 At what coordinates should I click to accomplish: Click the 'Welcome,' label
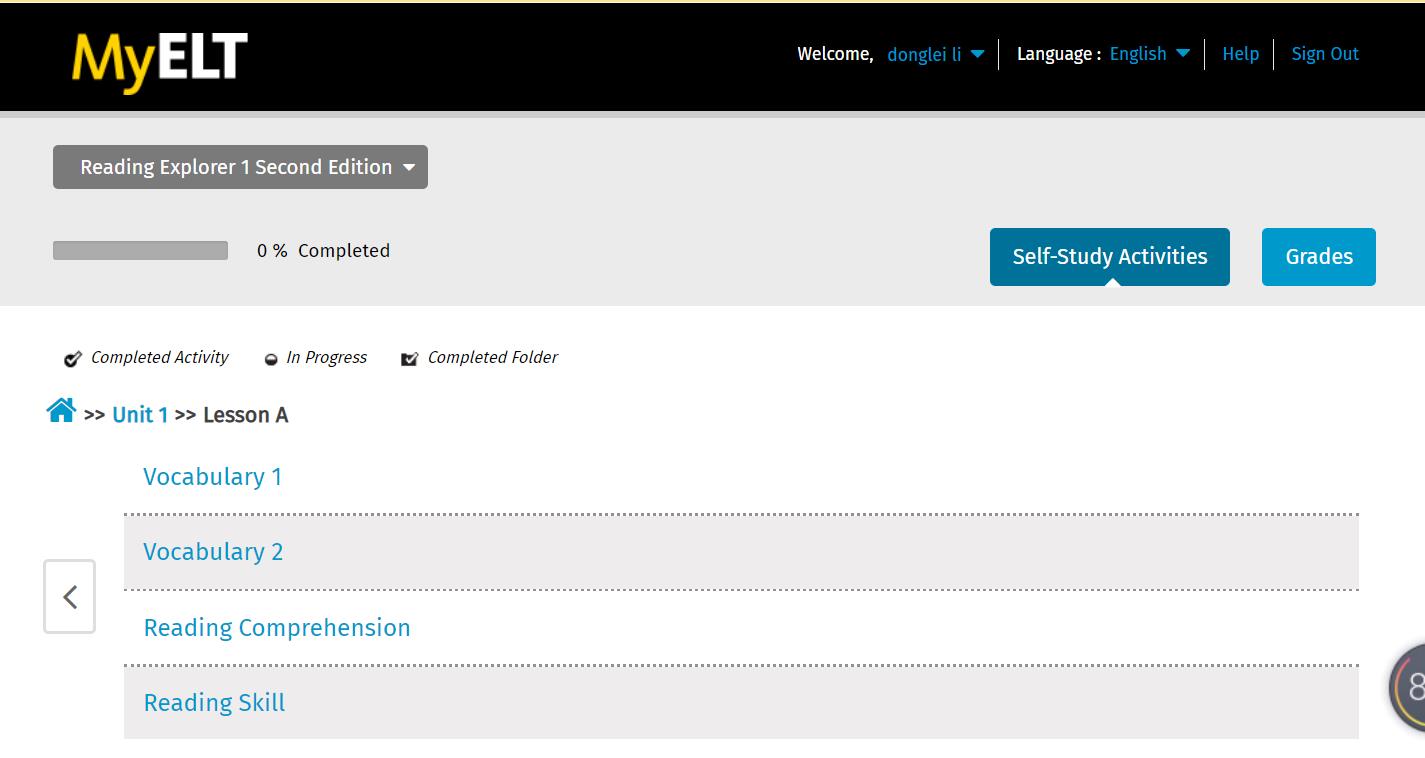click(835, 54)
